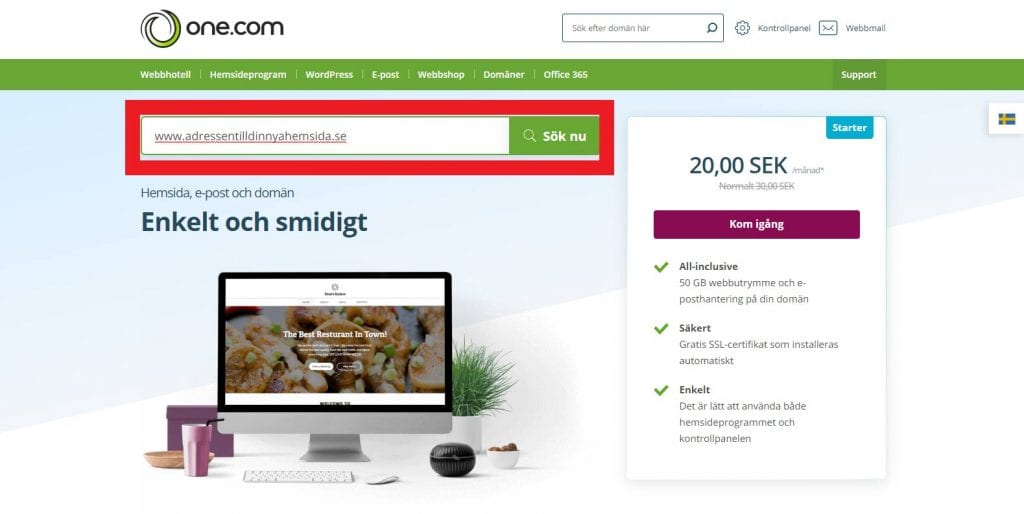The height and width of the screenshot is (514, 1024).
Task: Click the Support tab in navigation
Action: pos(859,74)
